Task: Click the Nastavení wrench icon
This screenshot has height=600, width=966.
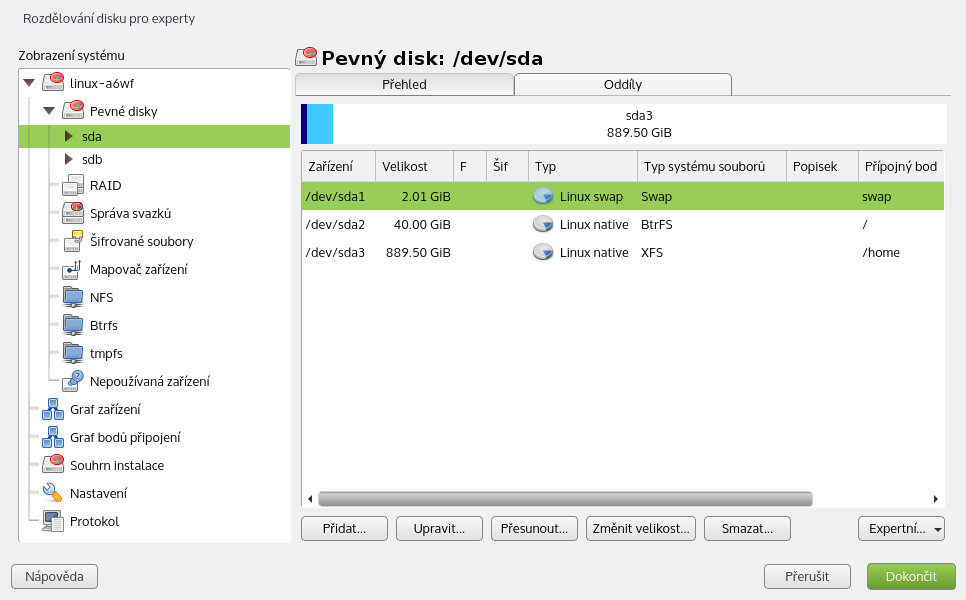Action: 53,493
